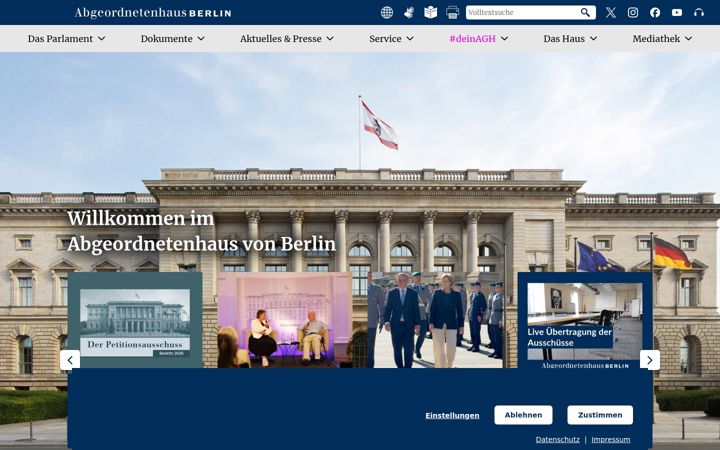Open the sign language hands icon
This screenshot has width=720, height=450.
[409, 12]
